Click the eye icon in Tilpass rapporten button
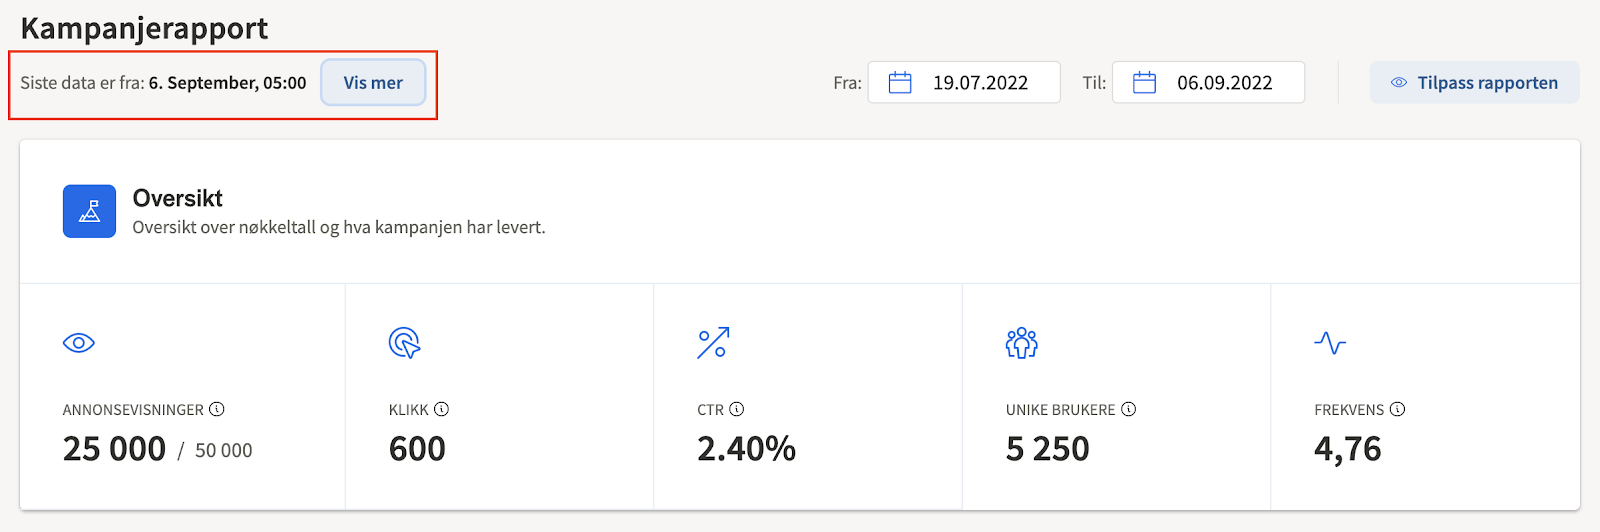Viewport: 1600px width, 532px height. [x=1399, y=83]
